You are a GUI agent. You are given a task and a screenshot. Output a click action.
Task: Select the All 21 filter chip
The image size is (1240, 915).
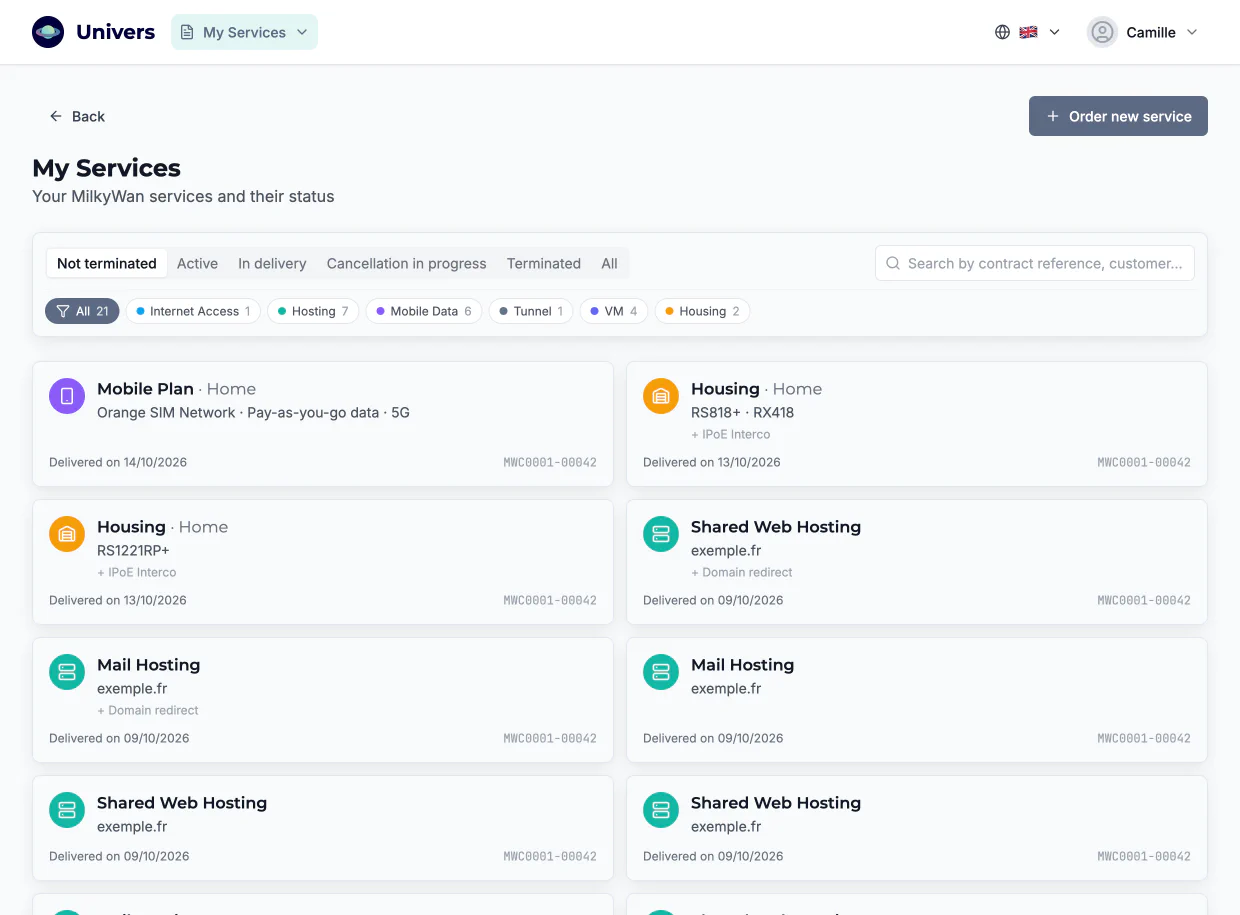82,311
